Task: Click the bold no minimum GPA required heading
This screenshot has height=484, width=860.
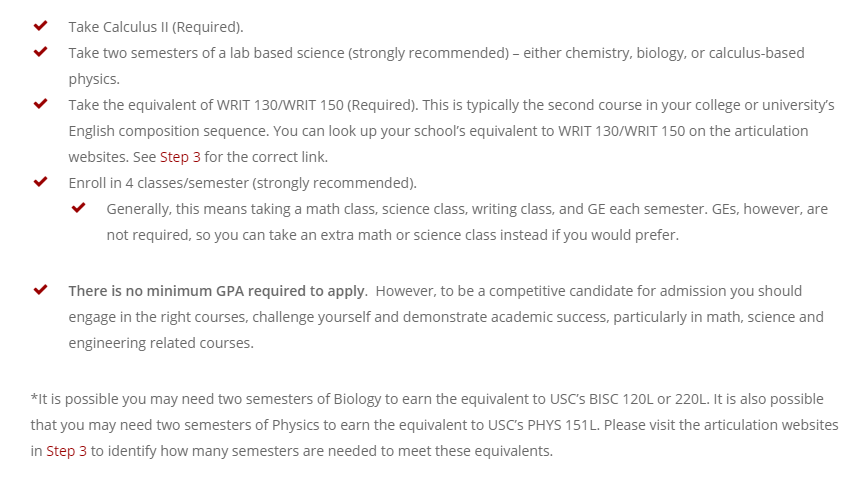Action: click(x=217, y=291)
